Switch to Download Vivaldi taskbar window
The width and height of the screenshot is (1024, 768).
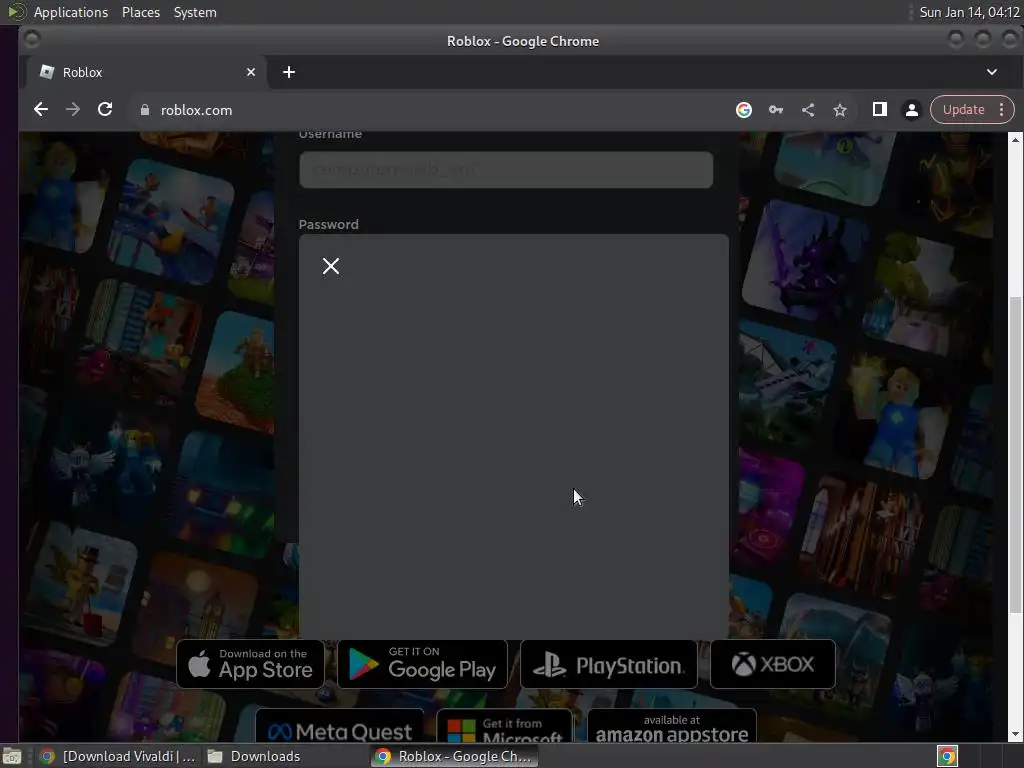tap(118, 756)
